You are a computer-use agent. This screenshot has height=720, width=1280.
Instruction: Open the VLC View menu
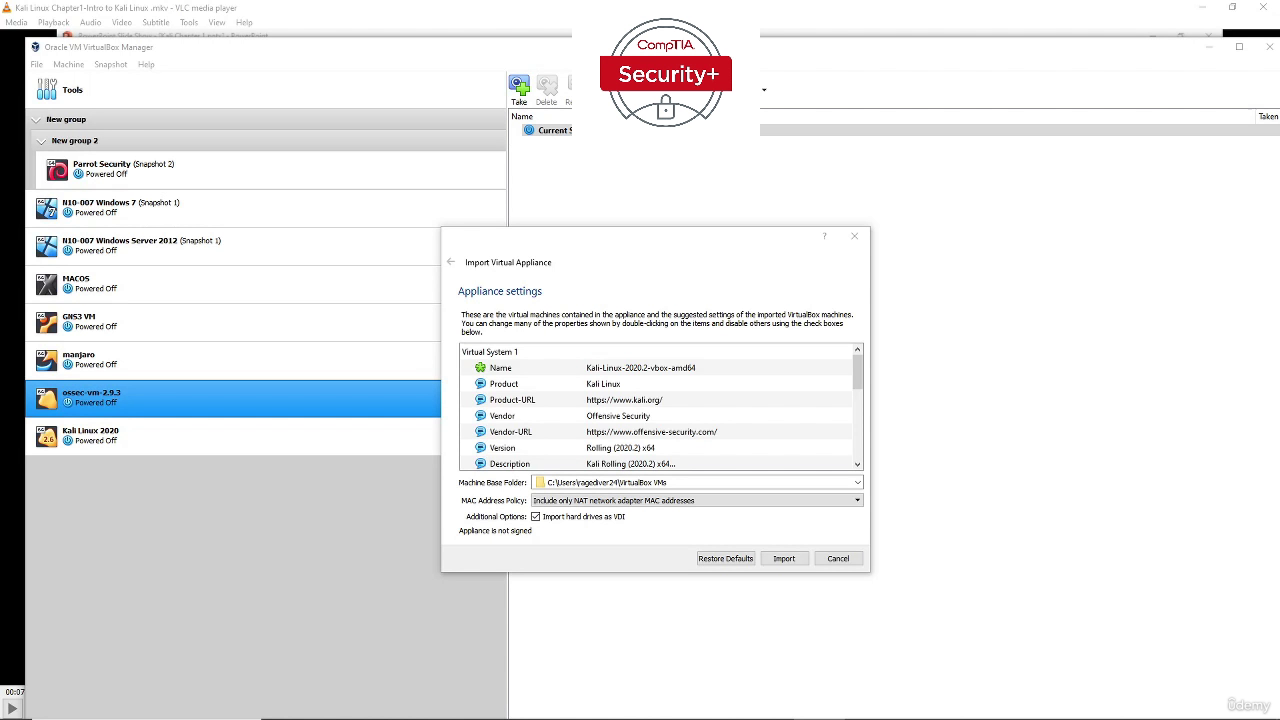pyautogui.click(x=217, y=22)
